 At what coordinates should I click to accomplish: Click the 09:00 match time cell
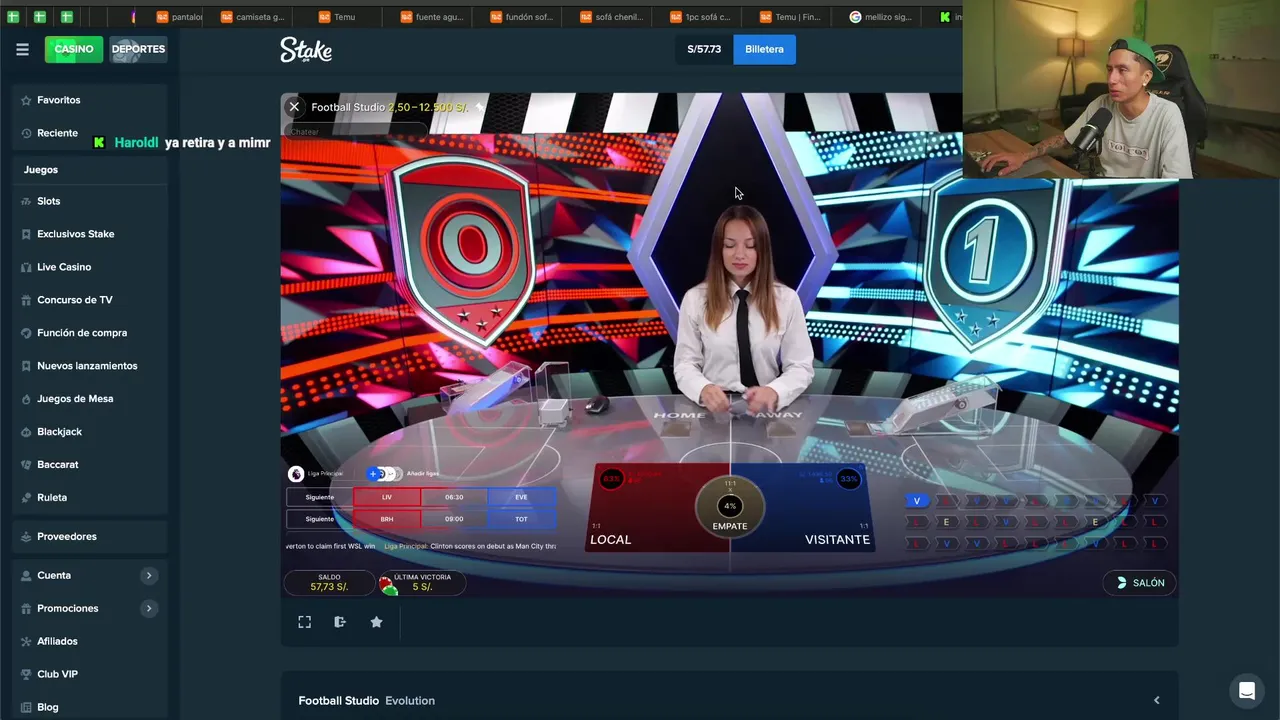coord(454,519)
